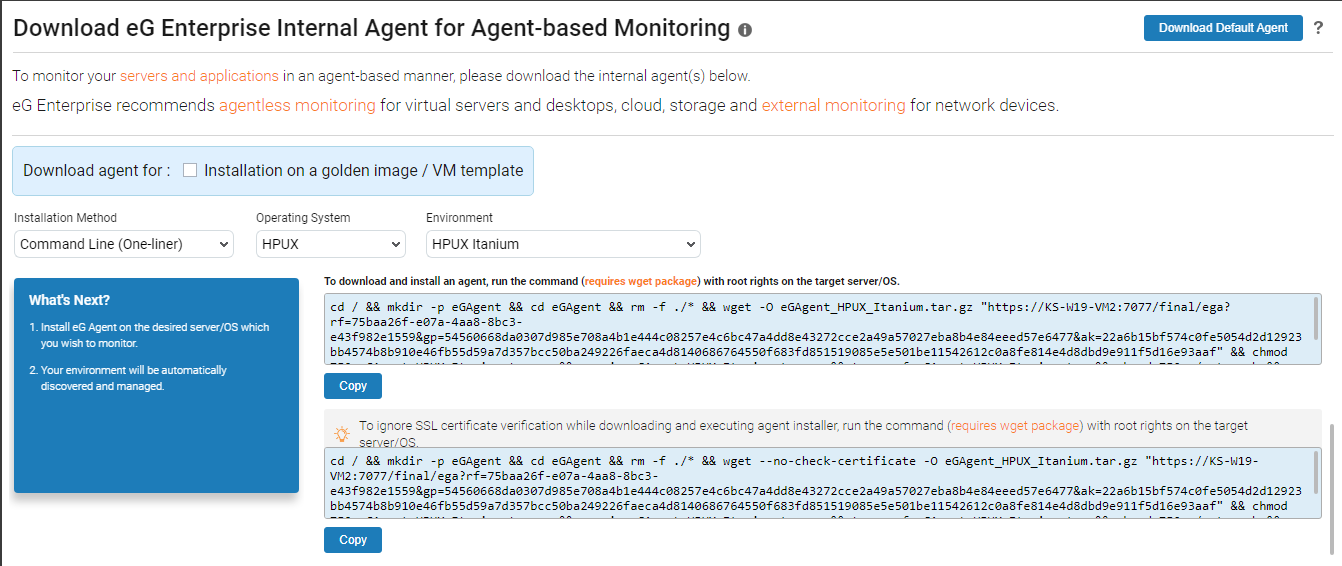Open the external monitoring link
The height and width of the screenshot is (566, 1342).
(833, 105)
